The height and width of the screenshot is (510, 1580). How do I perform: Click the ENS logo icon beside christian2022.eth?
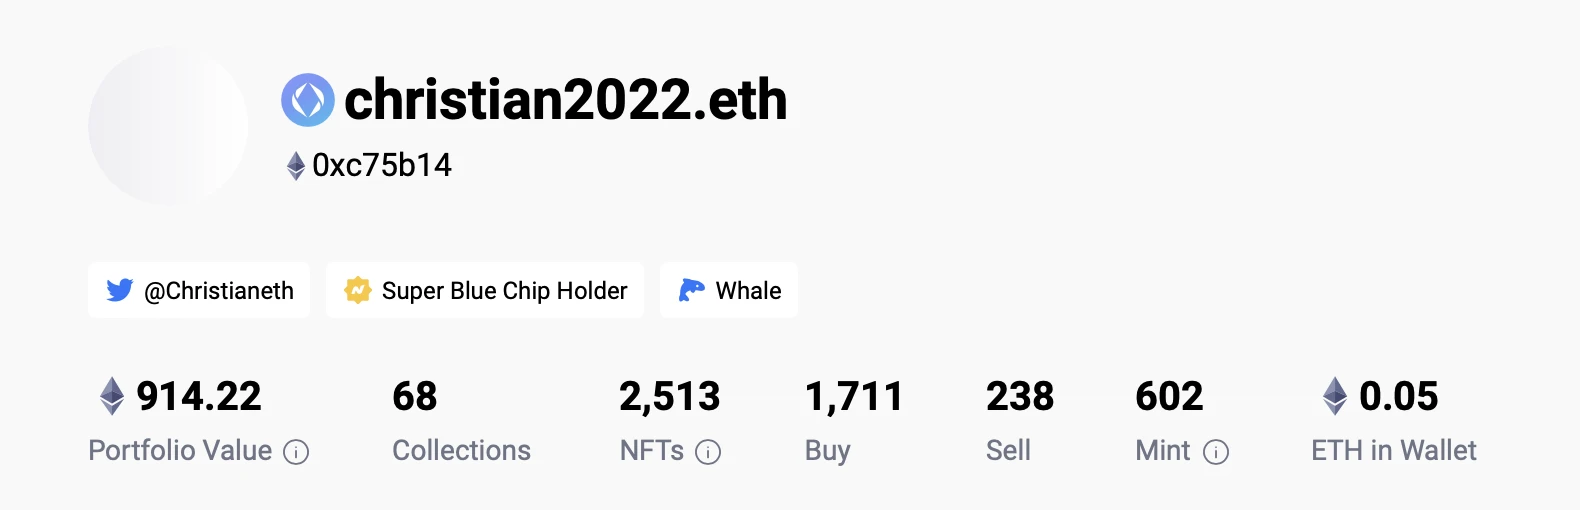click(x=308, y=100)
